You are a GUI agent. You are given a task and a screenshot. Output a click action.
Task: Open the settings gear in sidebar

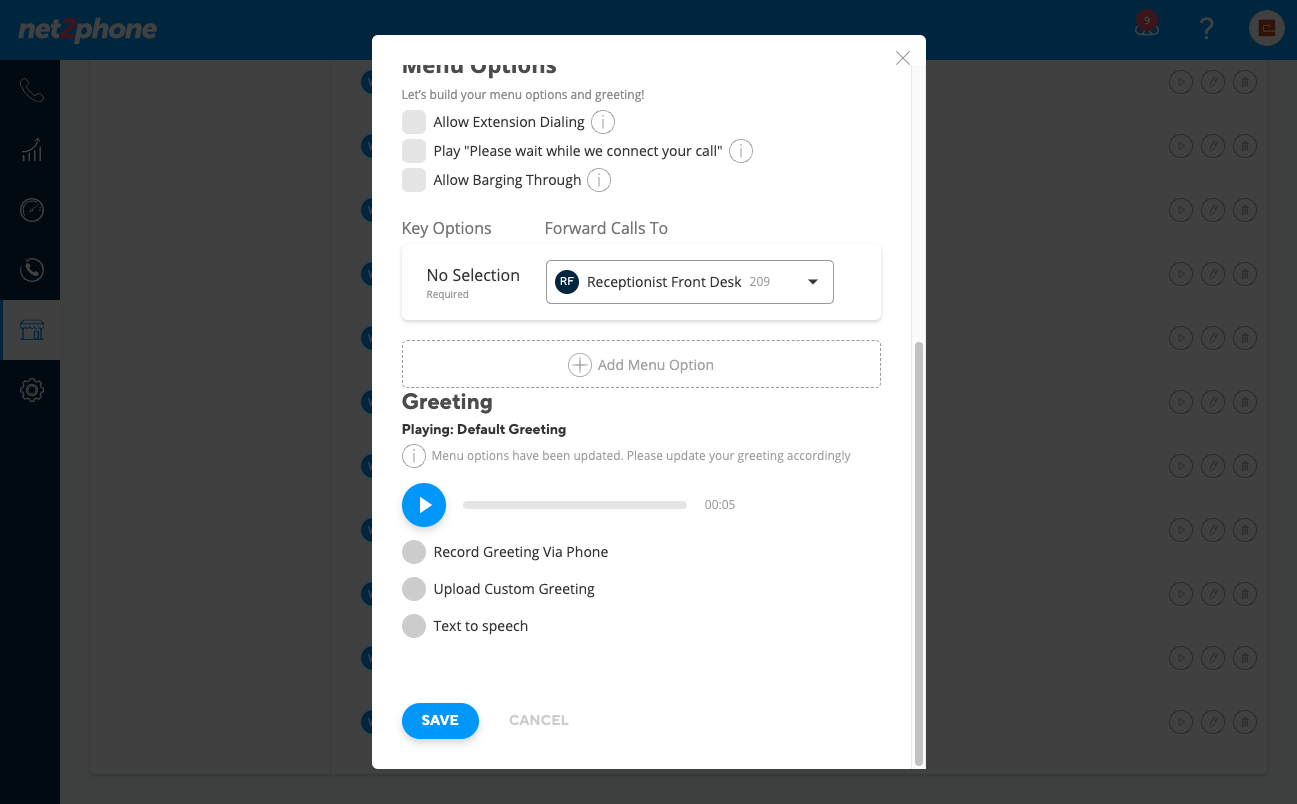(32, 390)
